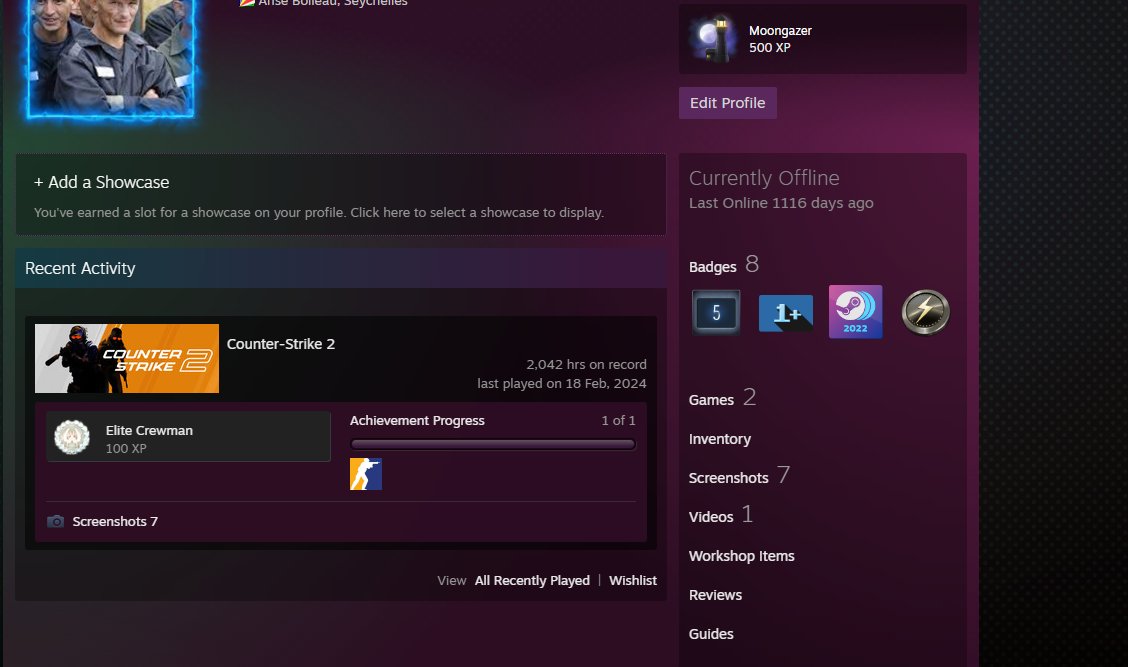Image resolution: width=1128 pixels, height=667 pixels.
Task: Open the Counter-Strike 2 title link
Action: click(281, 344)
